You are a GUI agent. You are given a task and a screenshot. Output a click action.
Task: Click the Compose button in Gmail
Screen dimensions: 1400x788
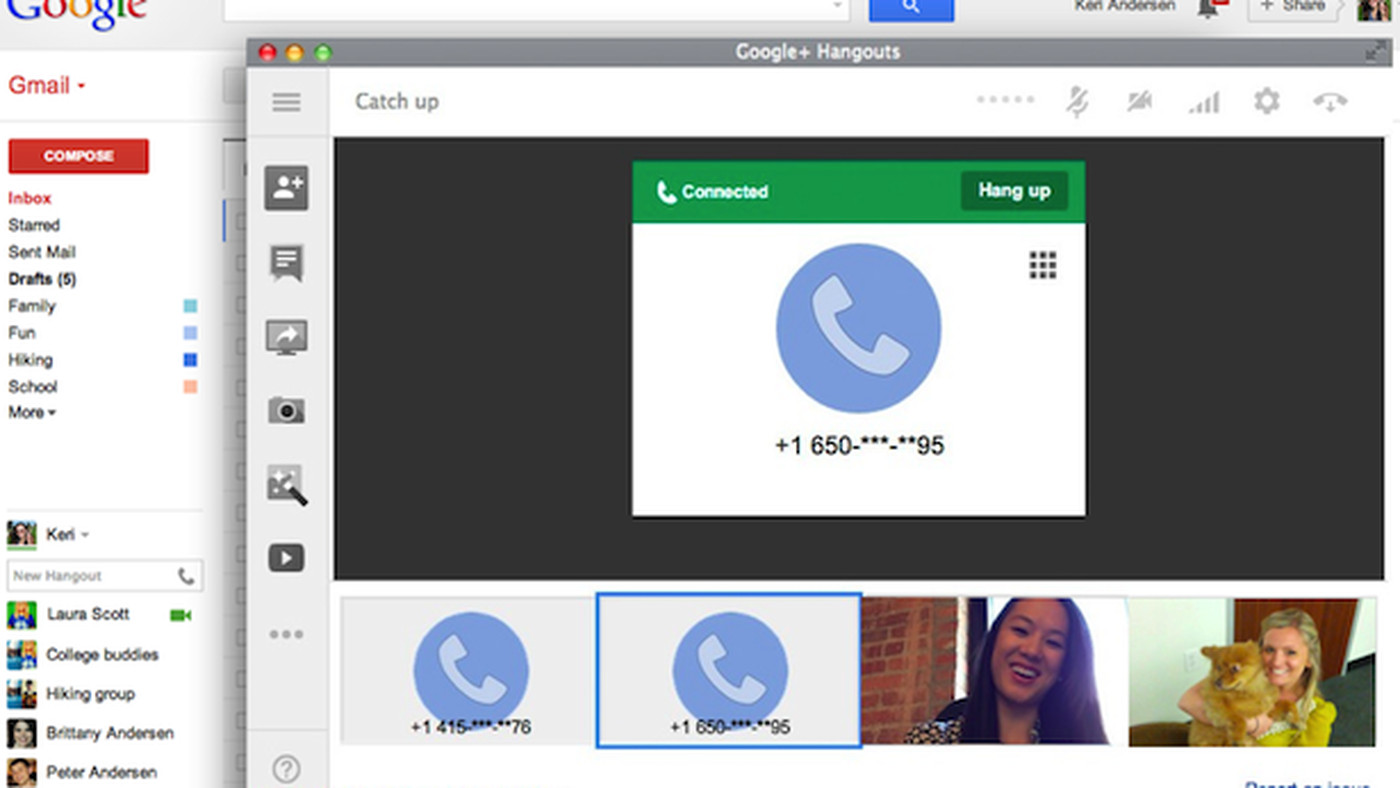[x=78, y=156]
